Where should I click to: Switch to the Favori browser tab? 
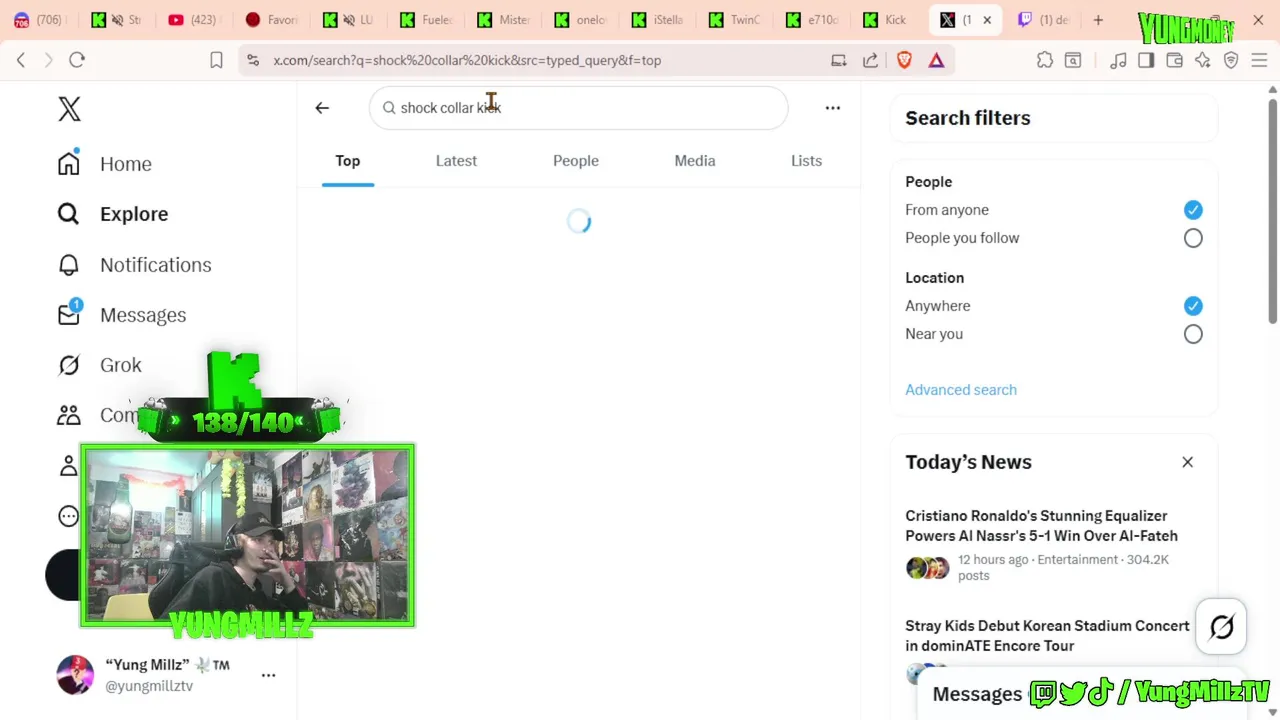[x=272, y=20]
